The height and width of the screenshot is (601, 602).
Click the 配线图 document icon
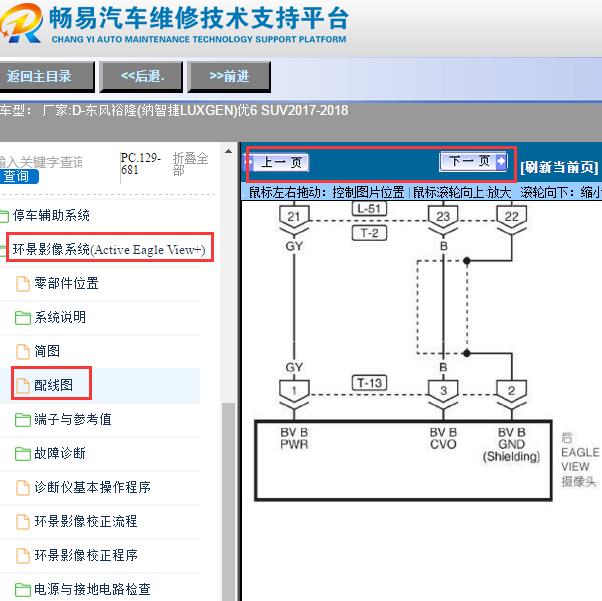click(x=23, y=386)
